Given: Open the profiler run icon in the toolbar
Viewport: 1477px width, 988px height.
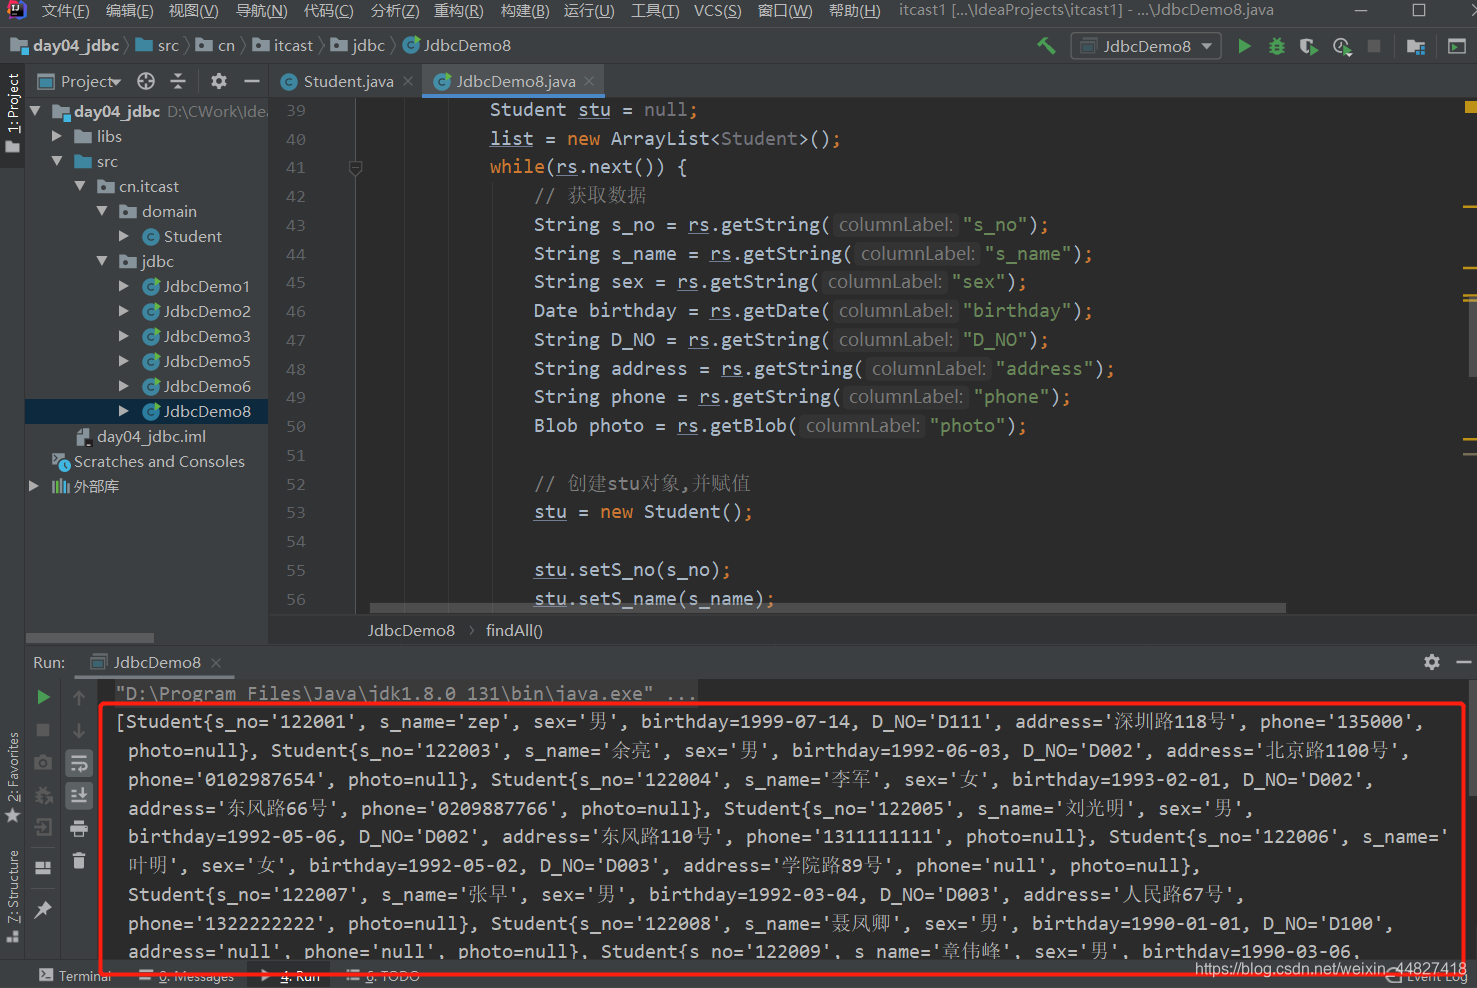Looking at the screenshot, I should 1342,46.
